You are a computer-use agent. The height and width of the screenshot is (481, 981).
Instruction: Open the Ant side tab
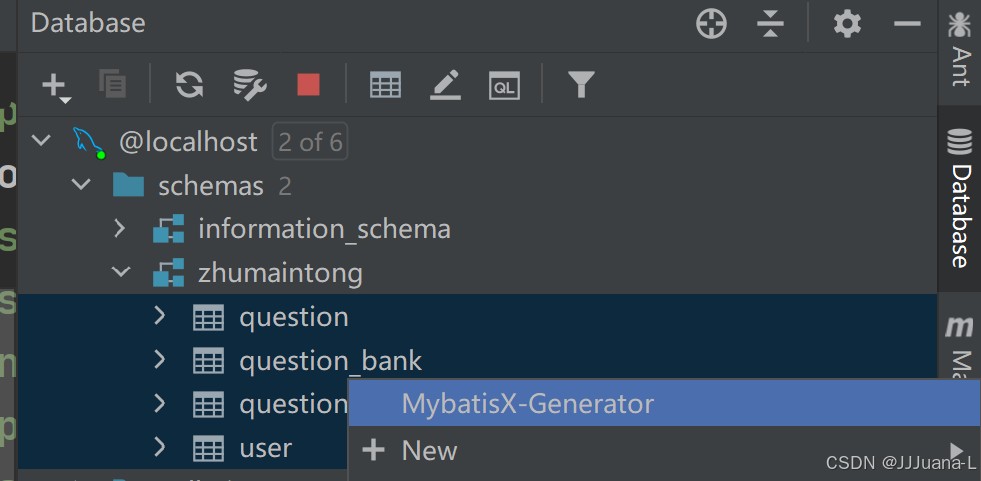tap(960, 50)
